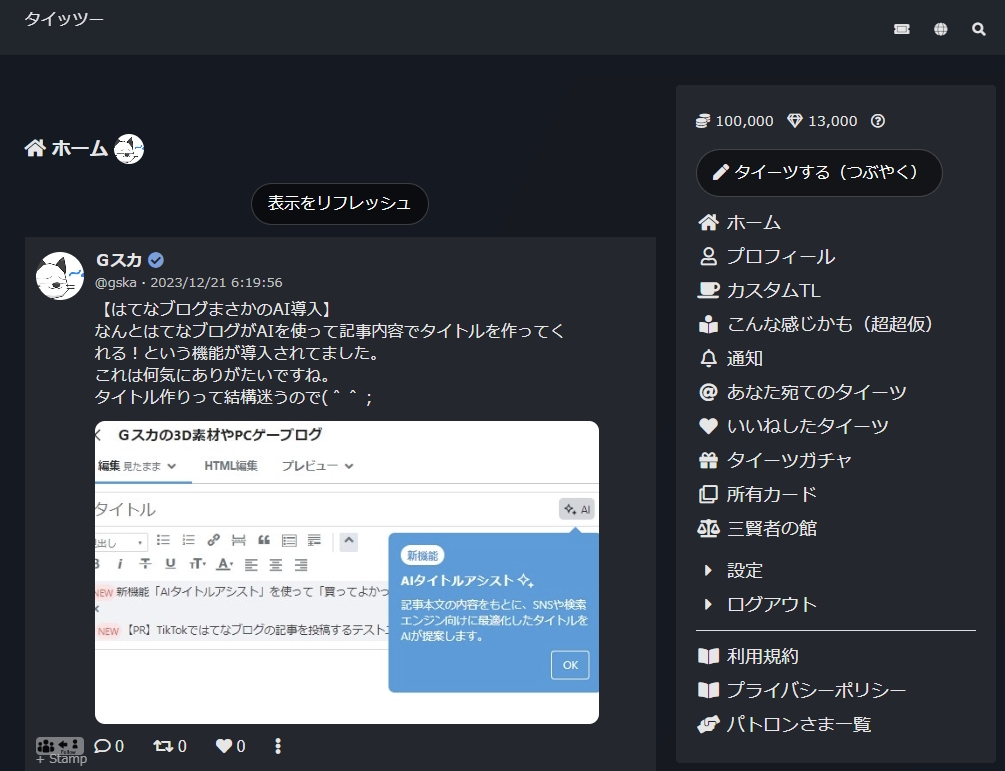
Task: Click the verified badge next to Gスカ
Action: pos(156,260)
